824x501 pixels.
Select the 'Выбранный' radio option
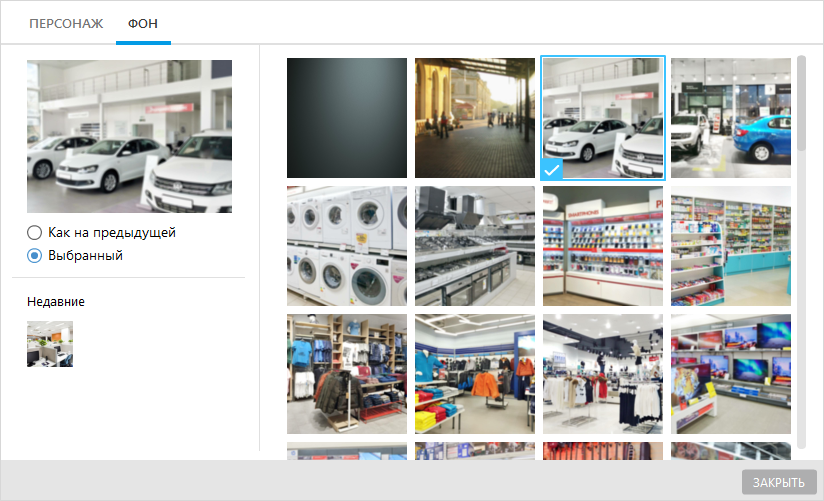point(75,255)
